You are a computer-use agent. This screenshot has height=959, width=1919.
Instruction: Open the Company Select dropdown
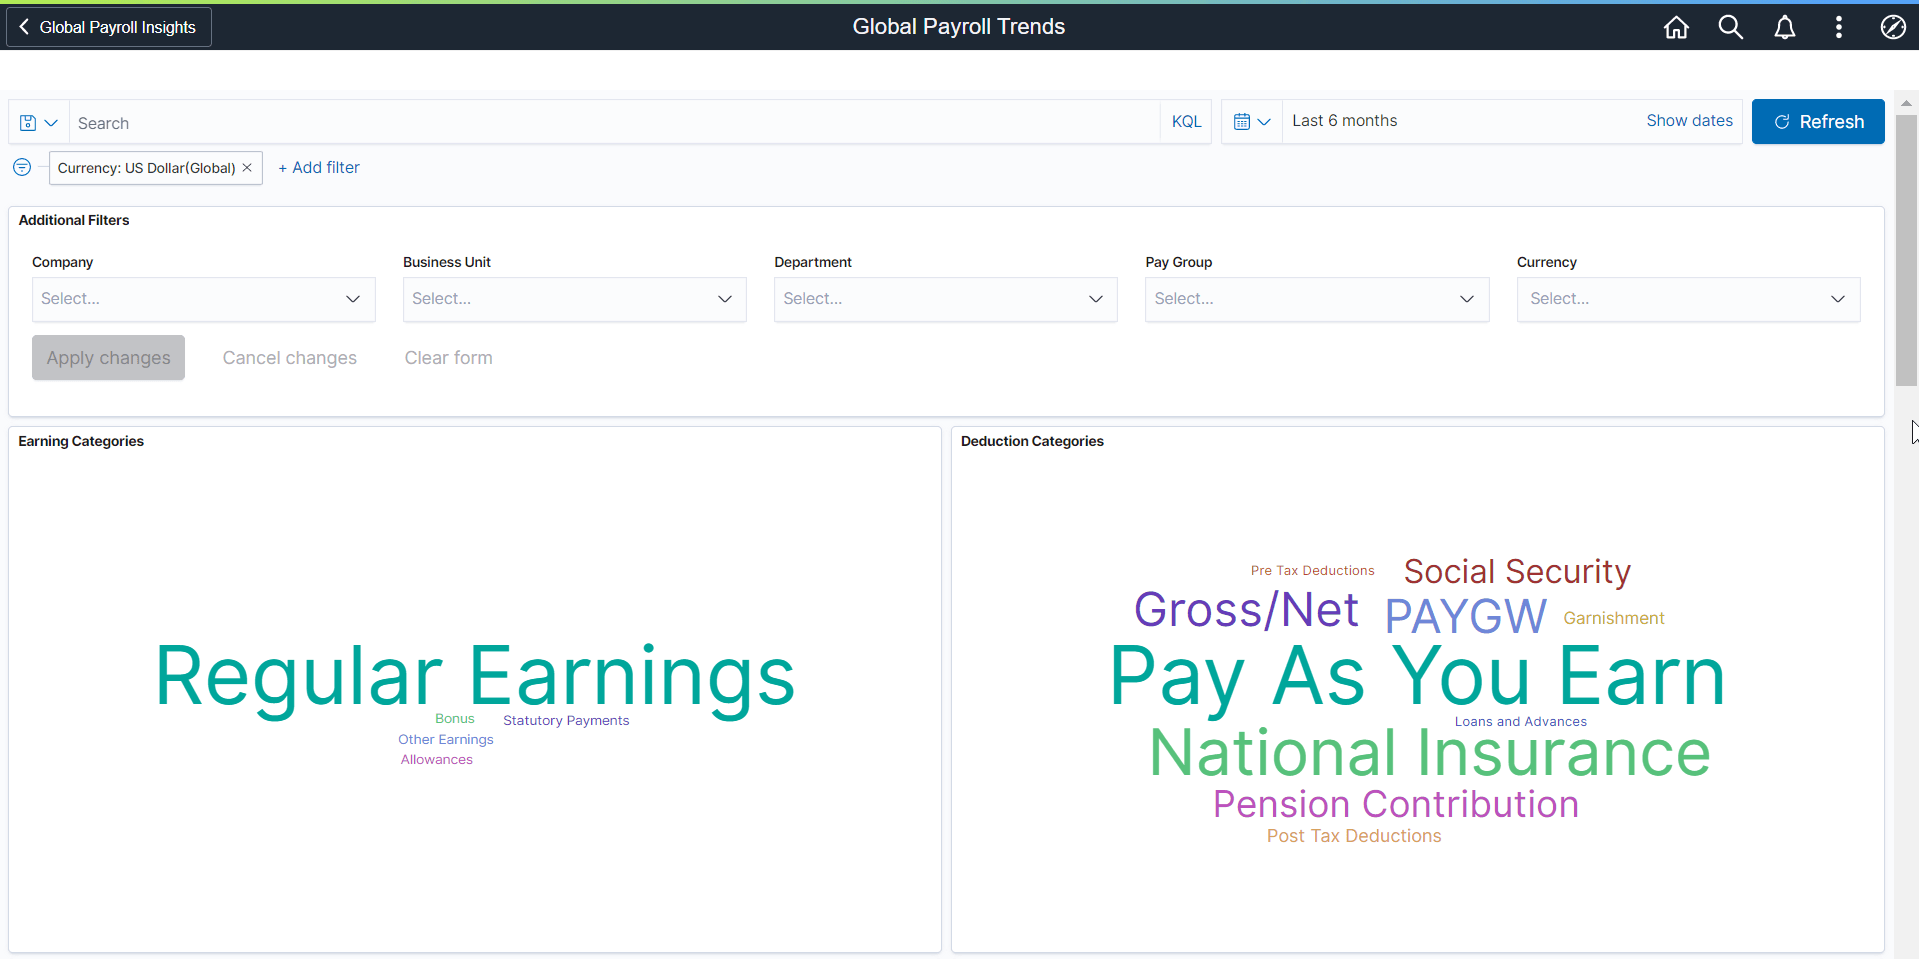tap(203, 298)
